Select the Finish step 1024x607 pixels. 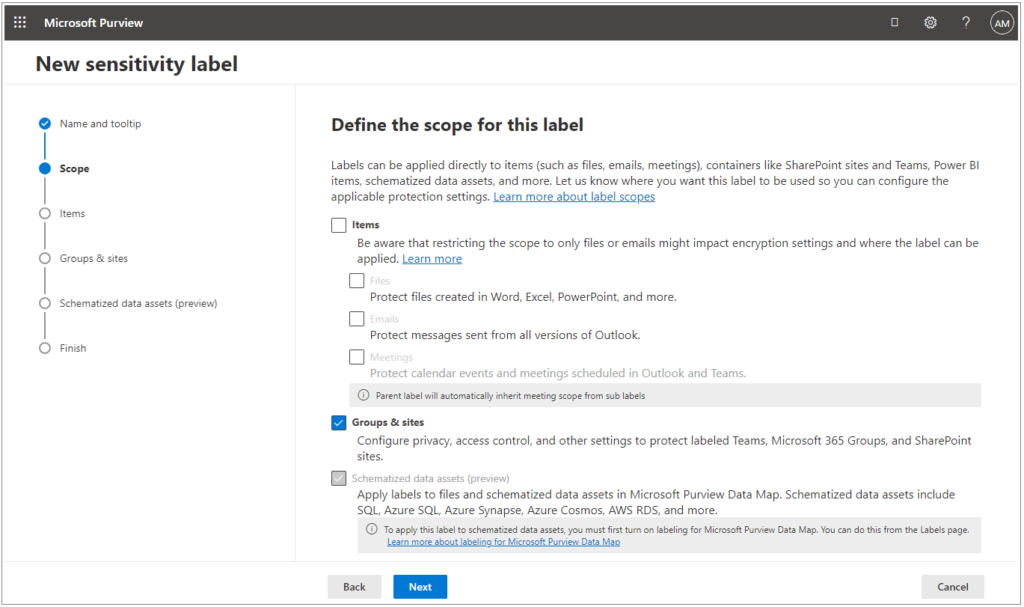73,348
